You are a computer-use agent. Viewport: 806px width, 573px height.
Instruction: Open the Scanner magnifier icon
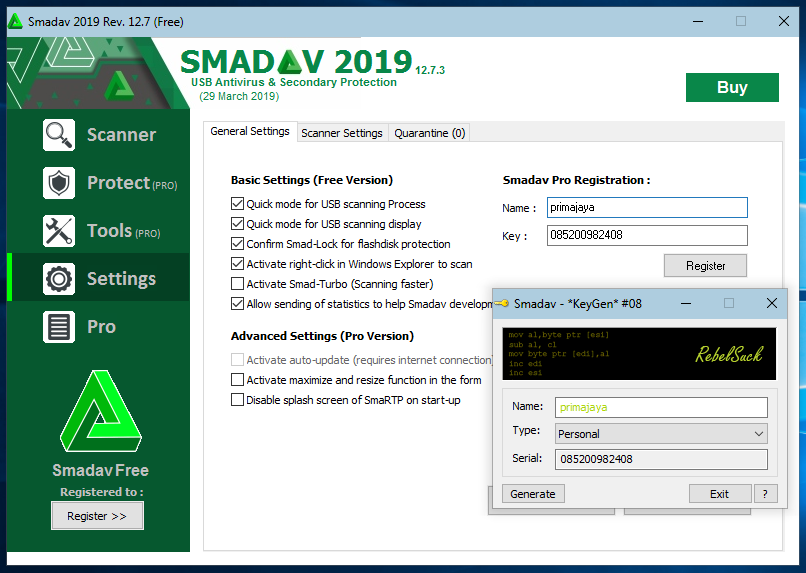point(59,135)
